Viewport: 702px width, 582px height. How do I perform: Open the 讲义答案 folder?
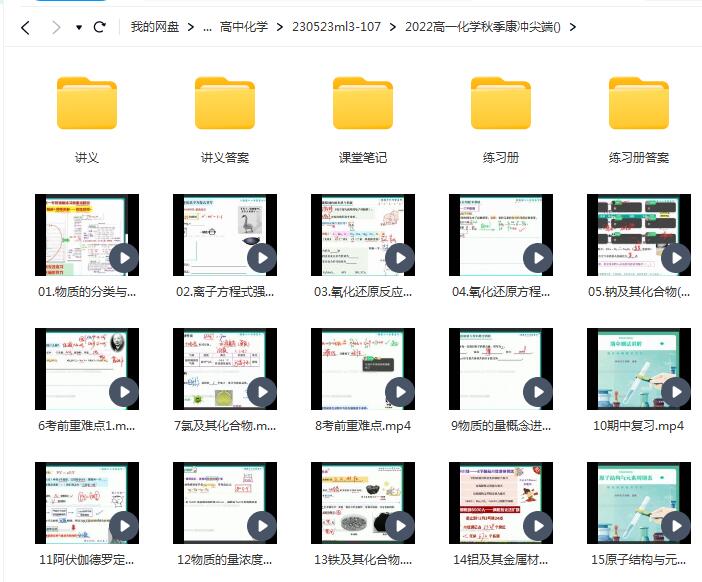click(225, 103)
